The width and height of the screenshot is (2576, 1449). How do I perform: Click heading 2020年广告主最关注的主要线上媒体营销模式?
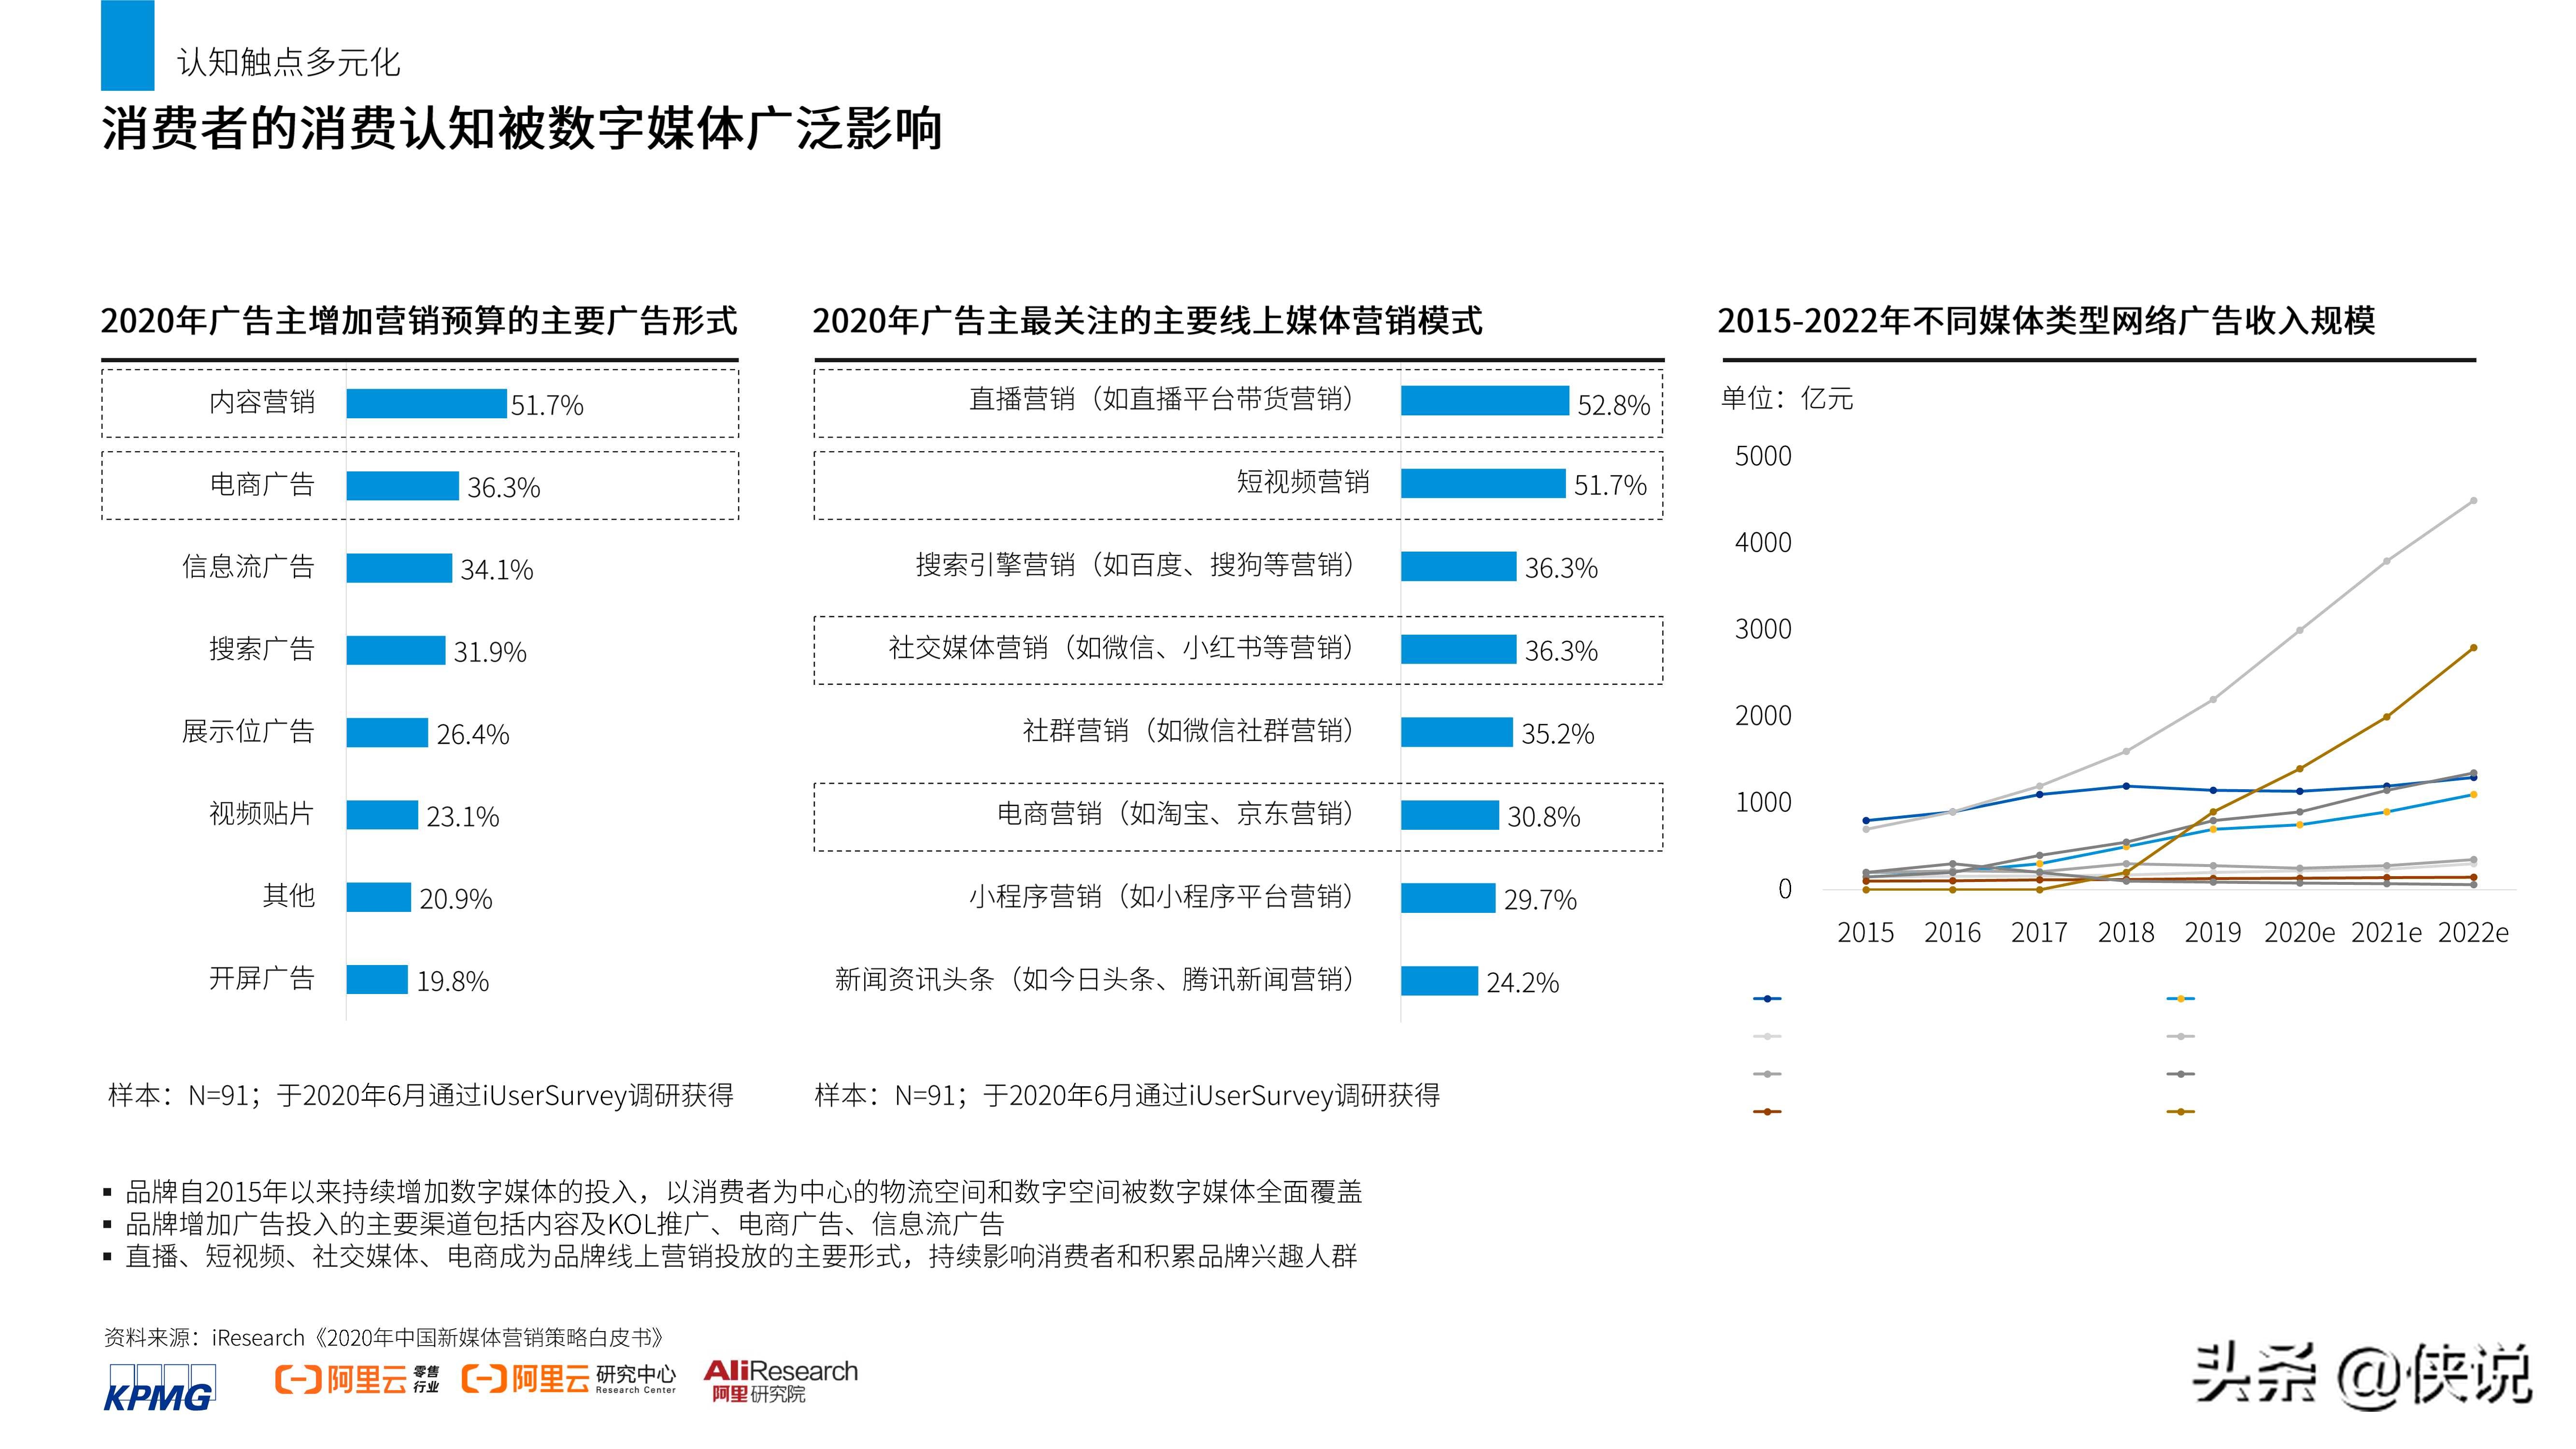click(x=1148, y=321)
